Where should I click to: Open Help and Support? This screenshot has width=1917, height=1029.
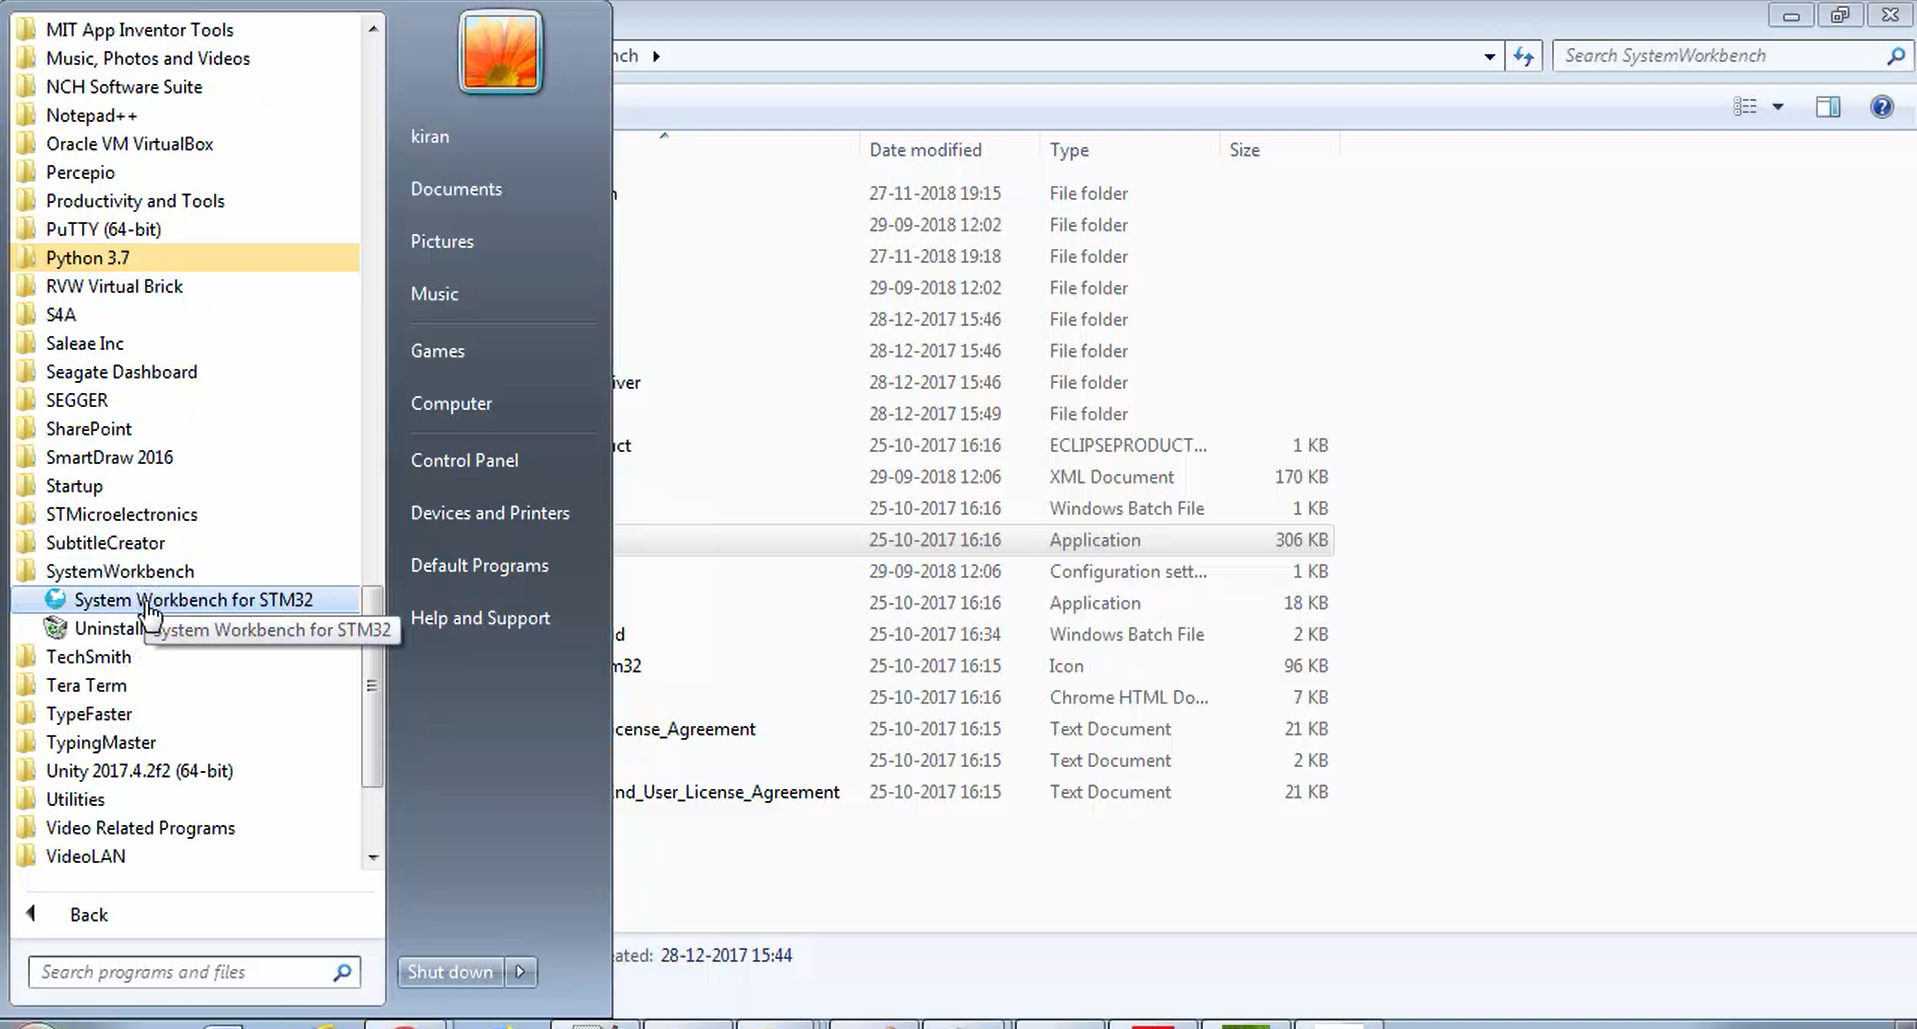(480, 618)
